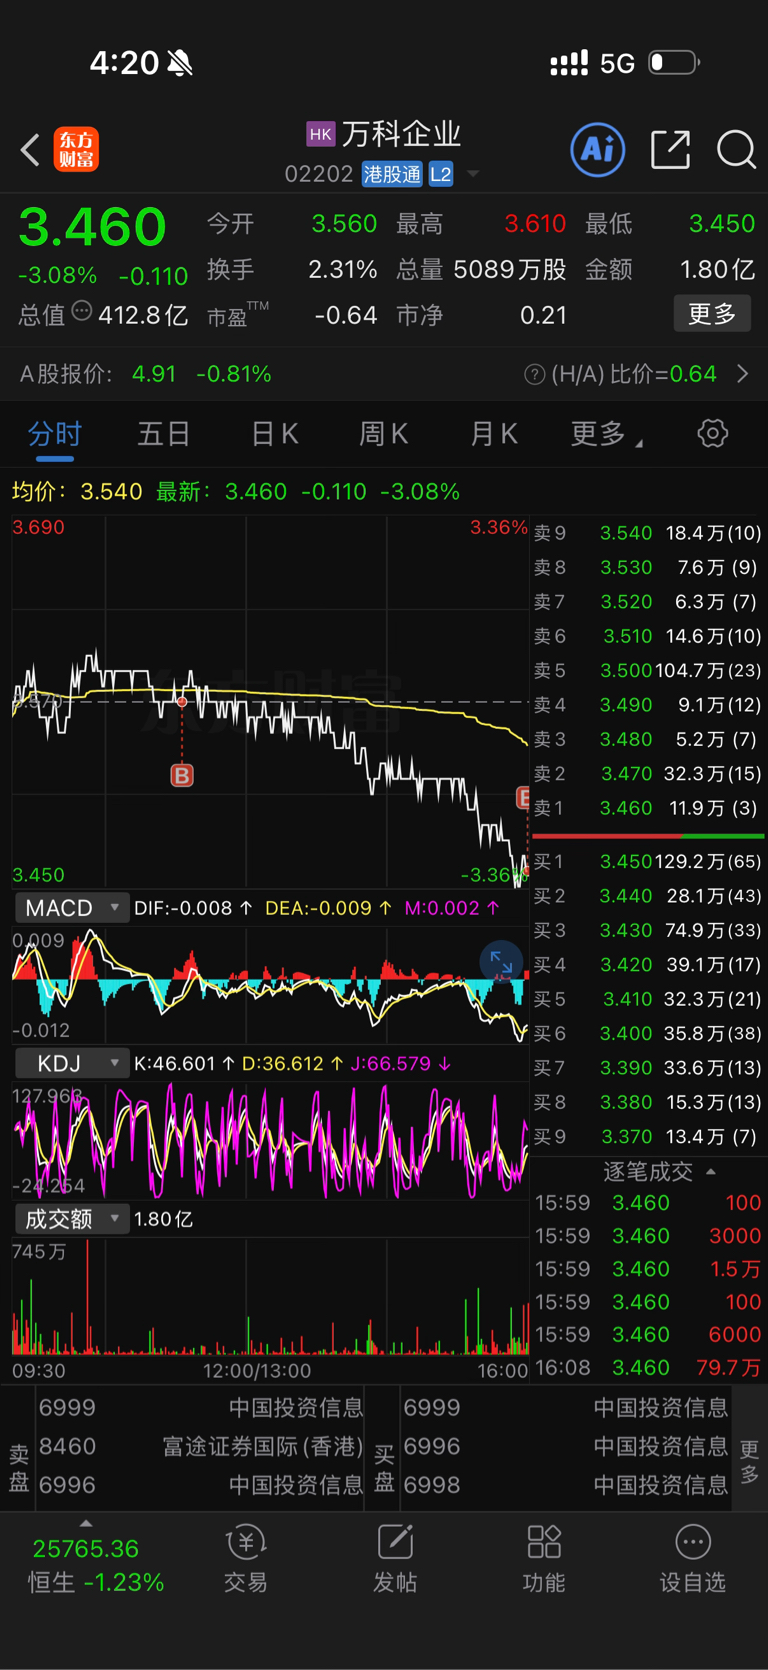This screenshot has height=1670, width=768.
Task: Tap the muted bell status icon
Action: point(180,64)
